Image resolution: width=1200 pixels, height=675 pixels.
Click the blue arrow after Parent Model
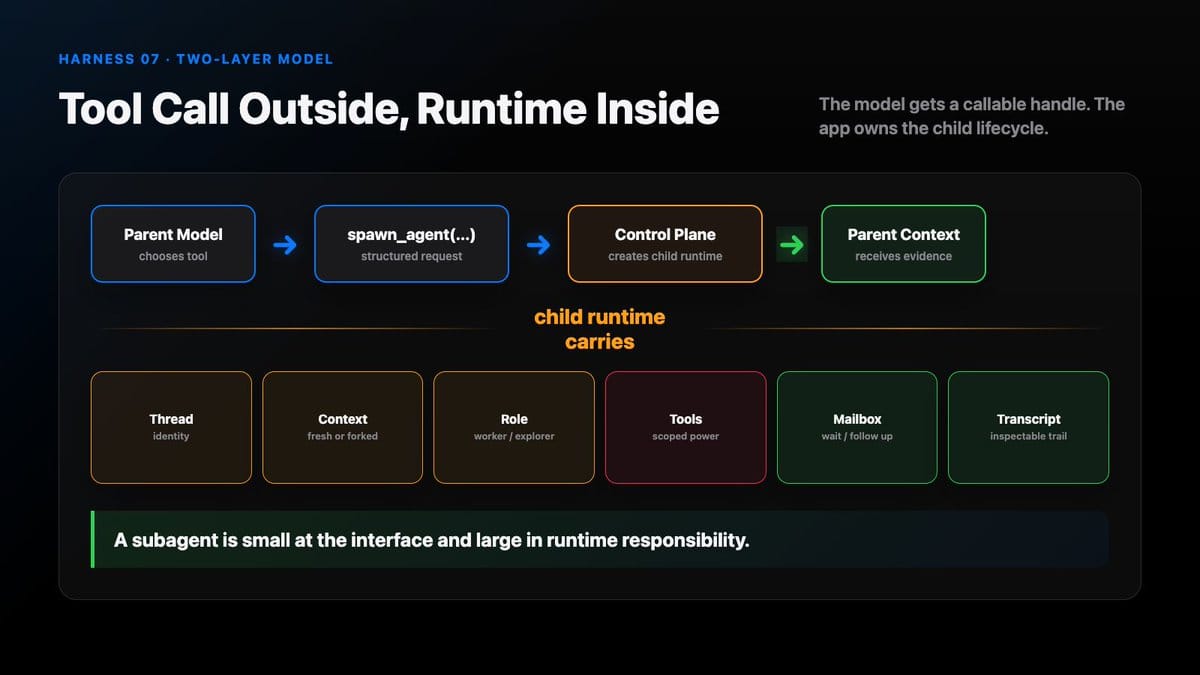click(285, 245)
